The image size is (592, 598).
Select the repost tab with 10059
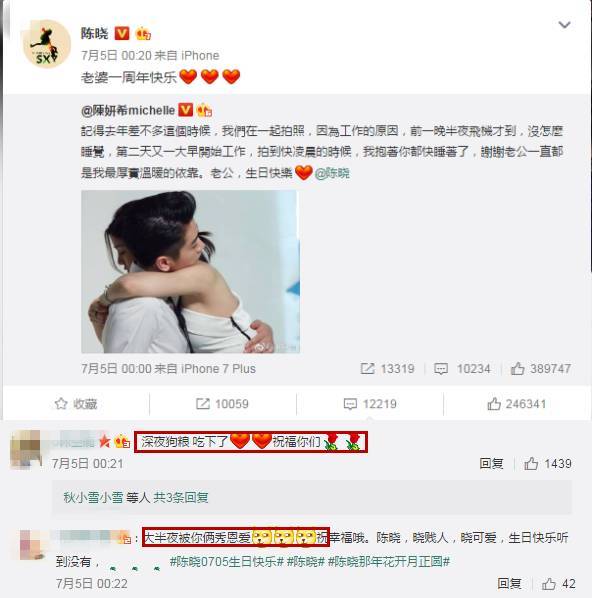point(222,404)
